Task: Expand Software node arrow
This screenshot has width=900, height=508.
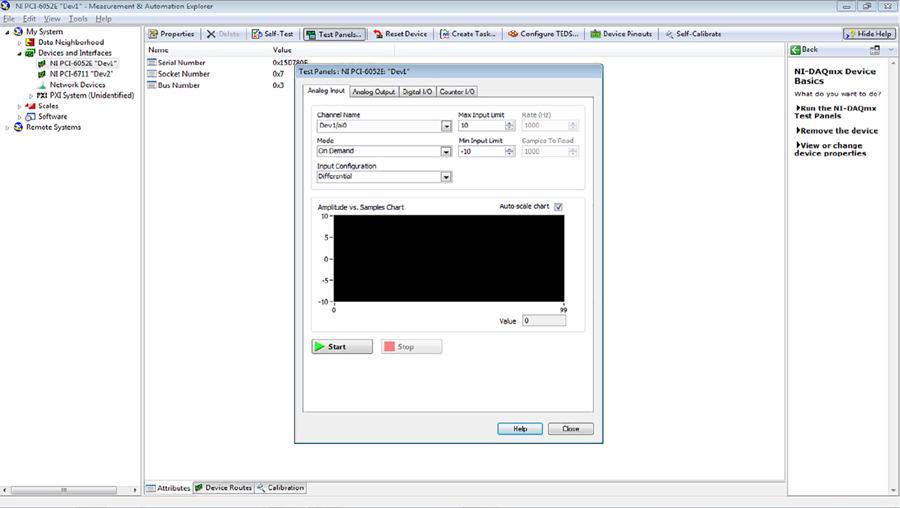Action: pyautogui.click(x=19, y=117)
